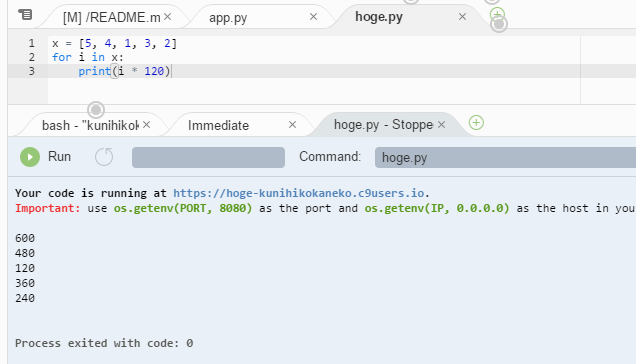Close the Immediate console tab

pyautogui.click(x=292, y=125)
